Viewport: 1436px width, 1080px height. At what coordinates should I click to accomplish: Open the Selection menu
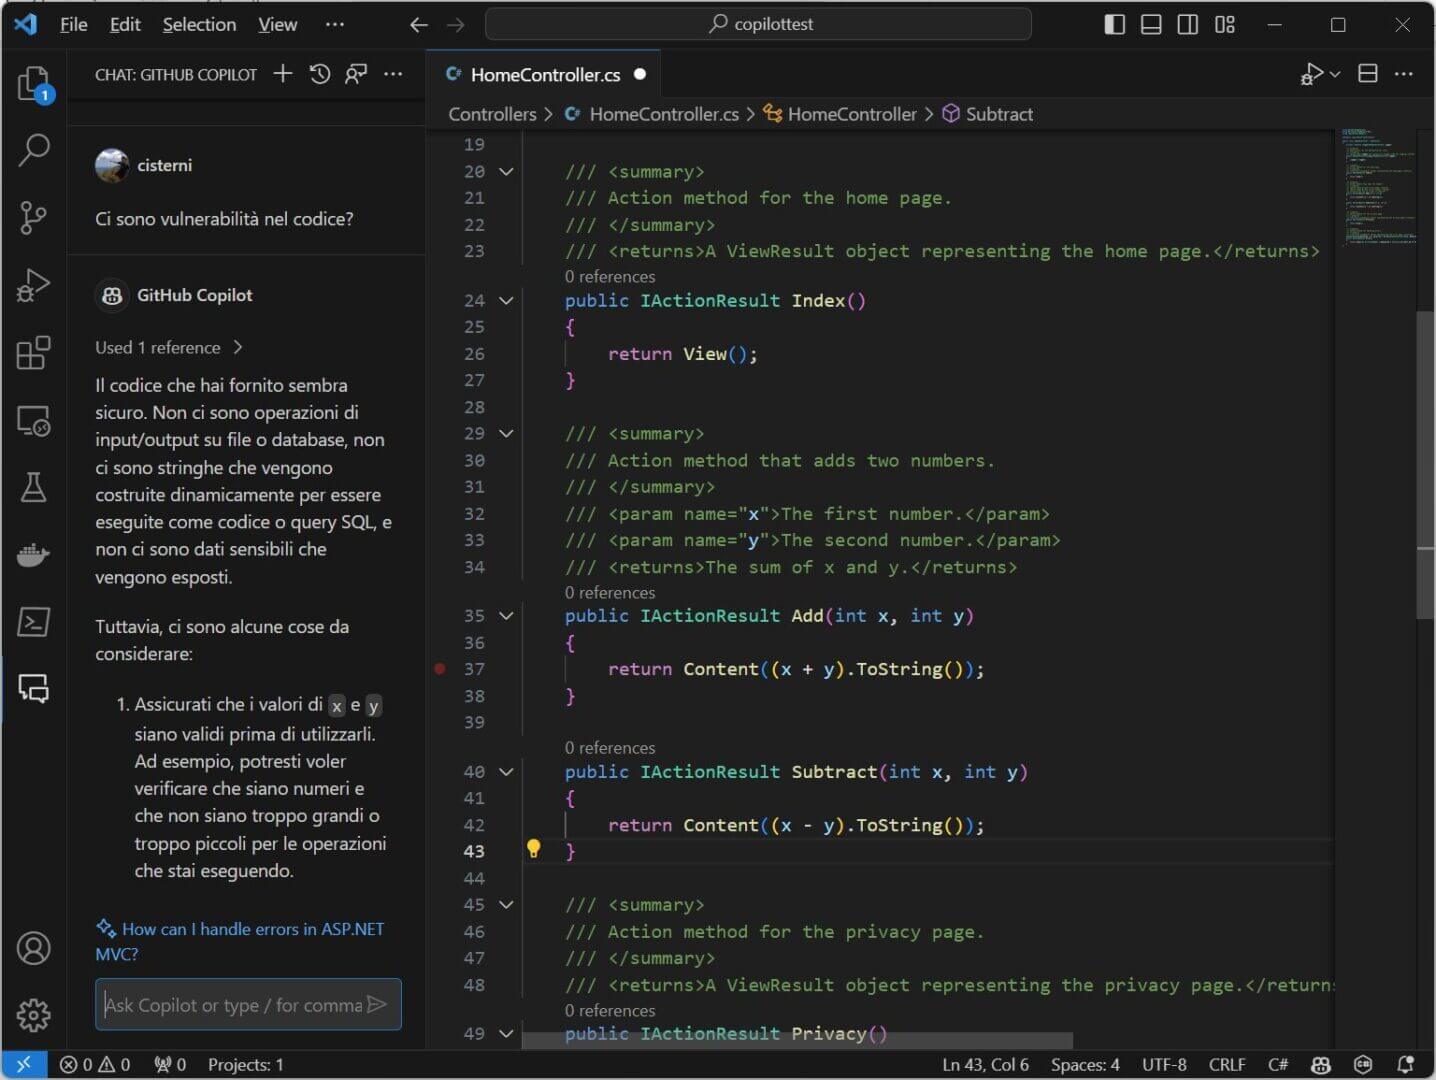tap(199, 24)
